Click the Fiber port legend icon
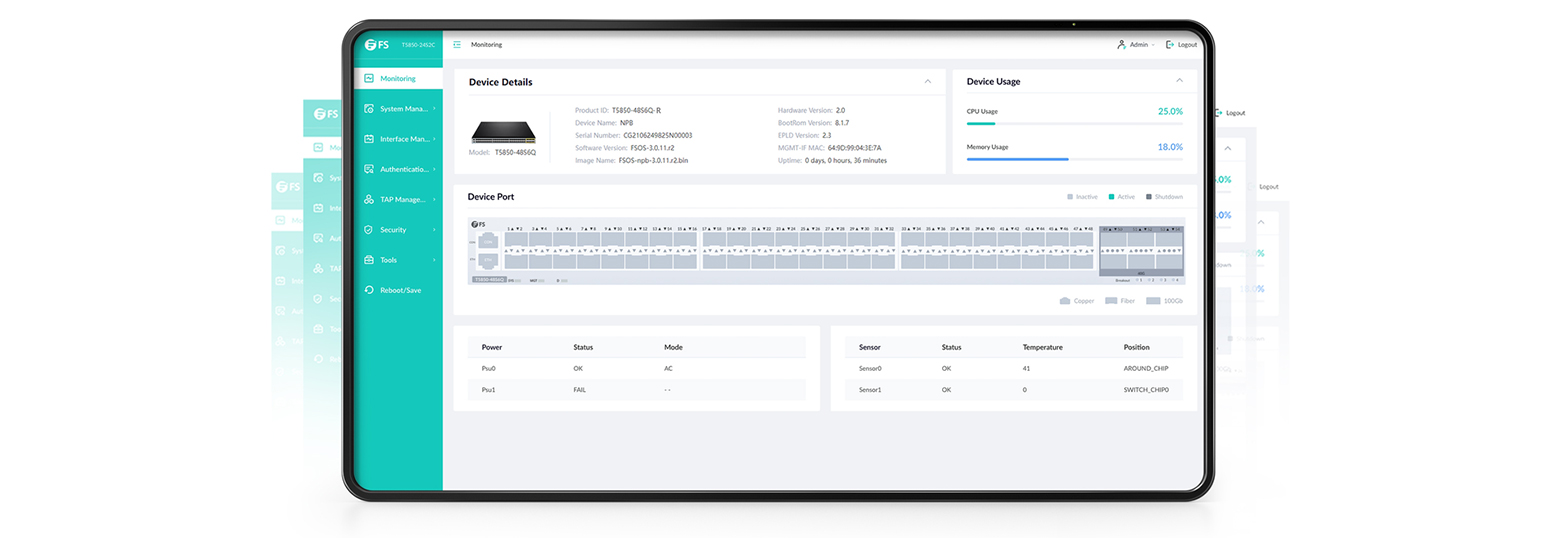The image size is (1560, 557). click(x=1111, y=300)
